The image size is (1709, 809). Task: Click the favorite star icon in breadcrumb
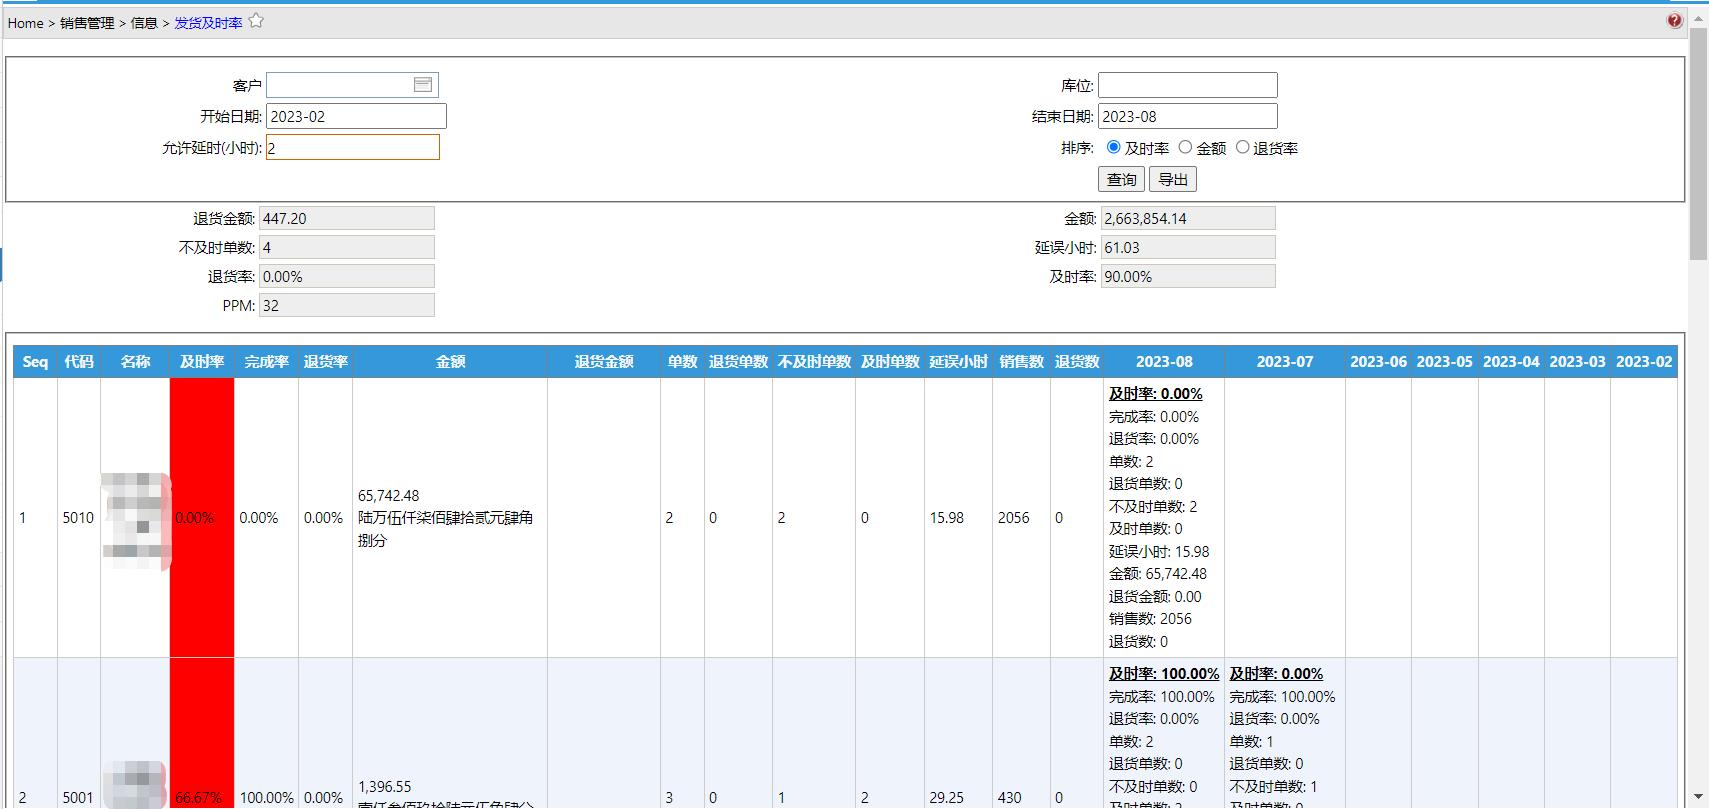256,21
